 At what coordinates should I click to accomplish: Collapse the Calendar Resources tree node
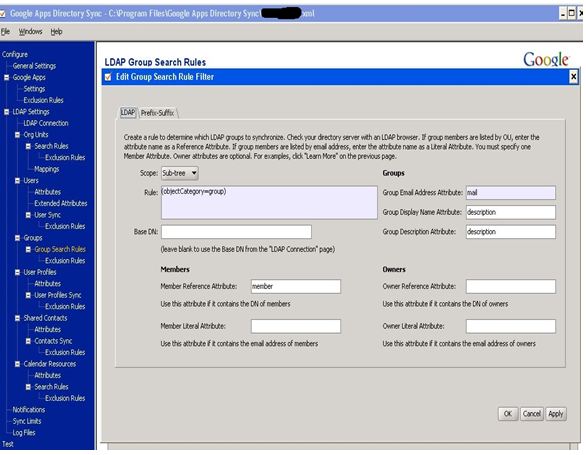point(17,364)
